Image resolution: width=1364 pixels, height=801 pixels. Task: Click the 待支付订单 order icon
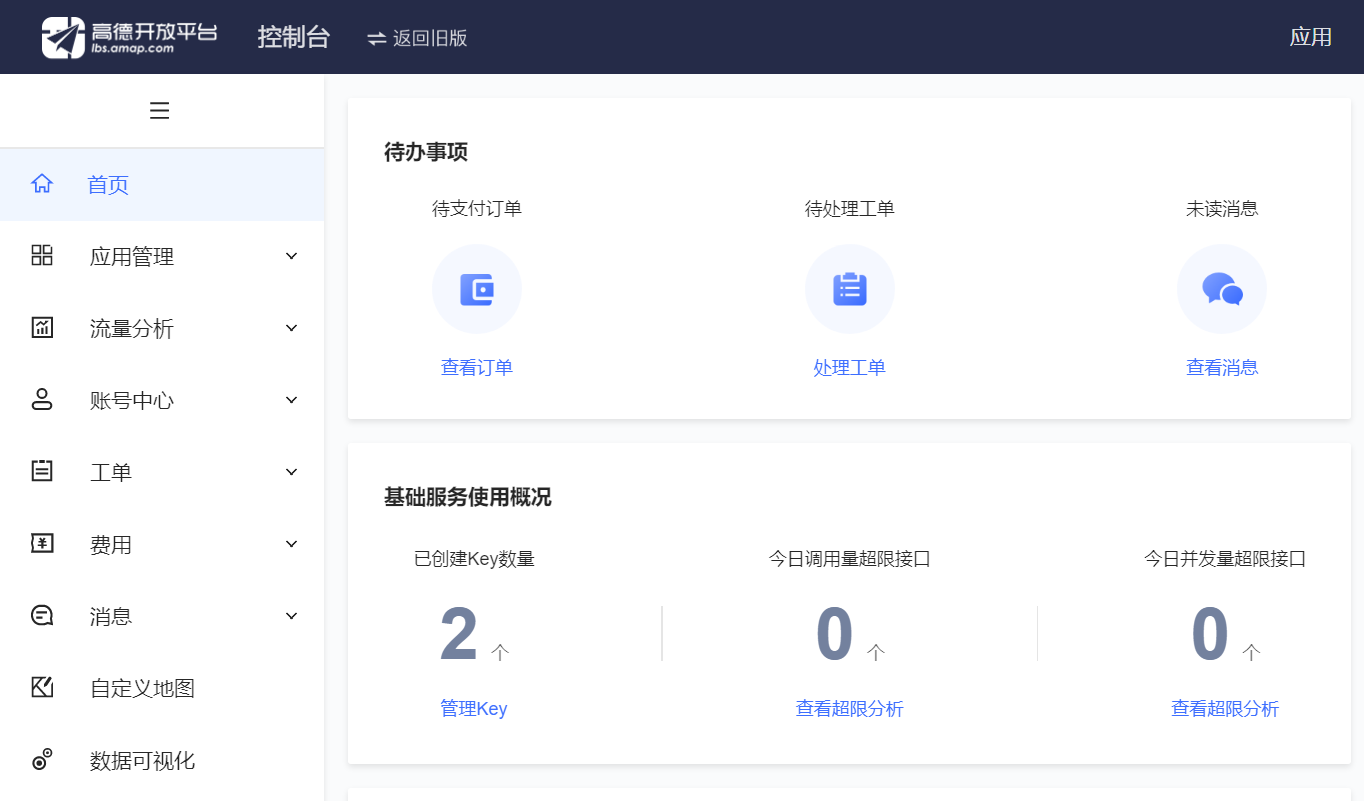(477, 288)
